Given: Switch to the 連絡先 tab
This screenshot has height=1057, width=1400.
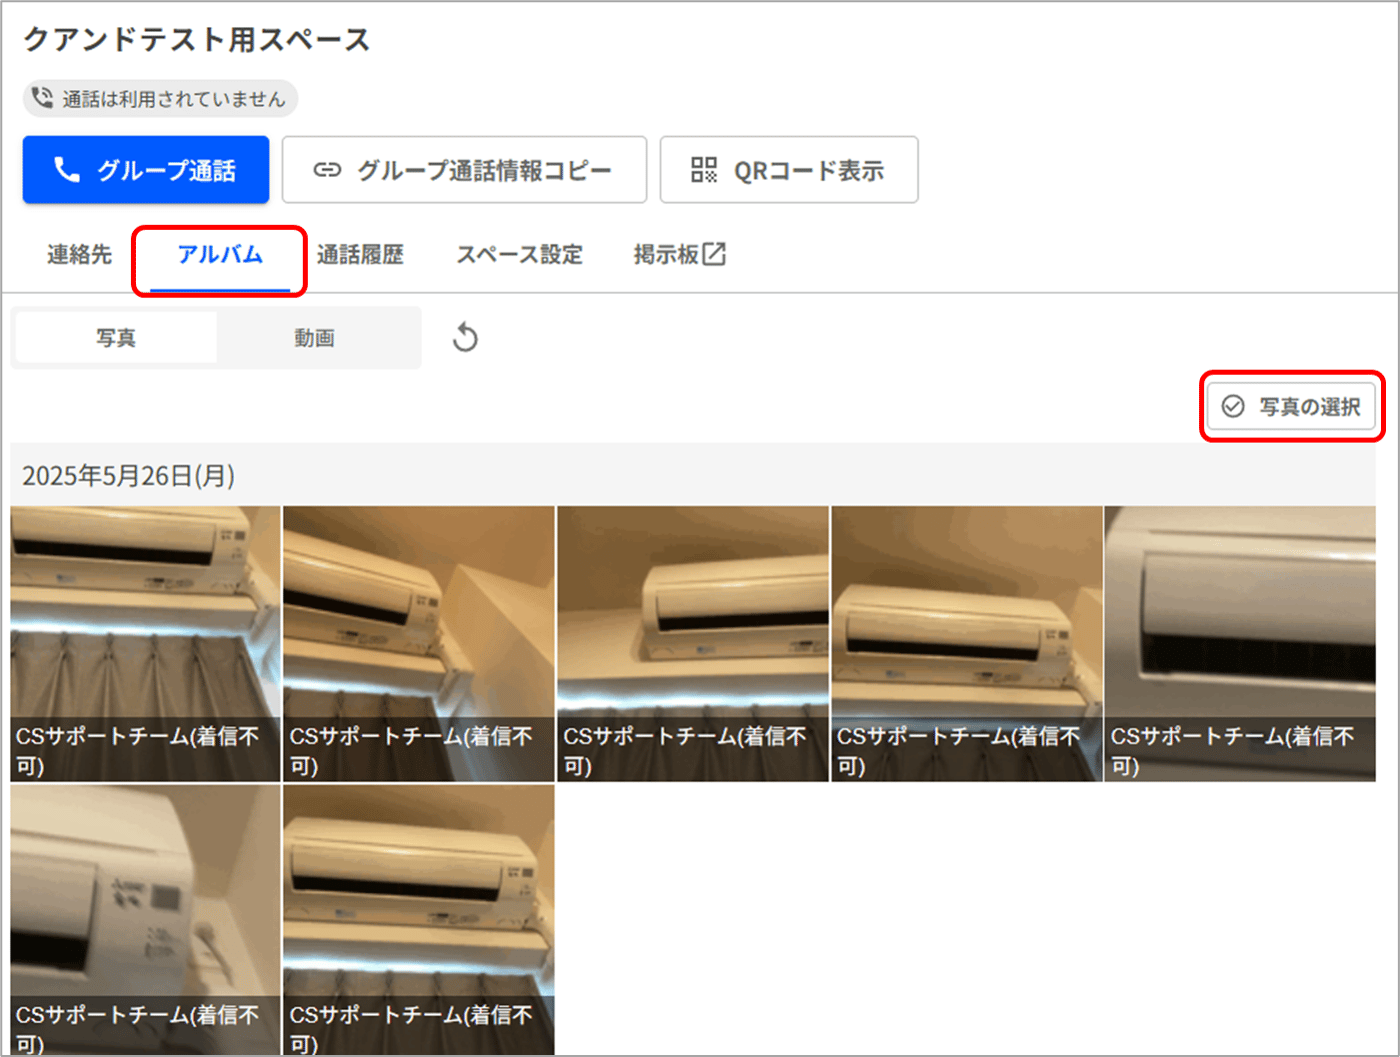Looking at the screenshot, I should pos(79,255).
